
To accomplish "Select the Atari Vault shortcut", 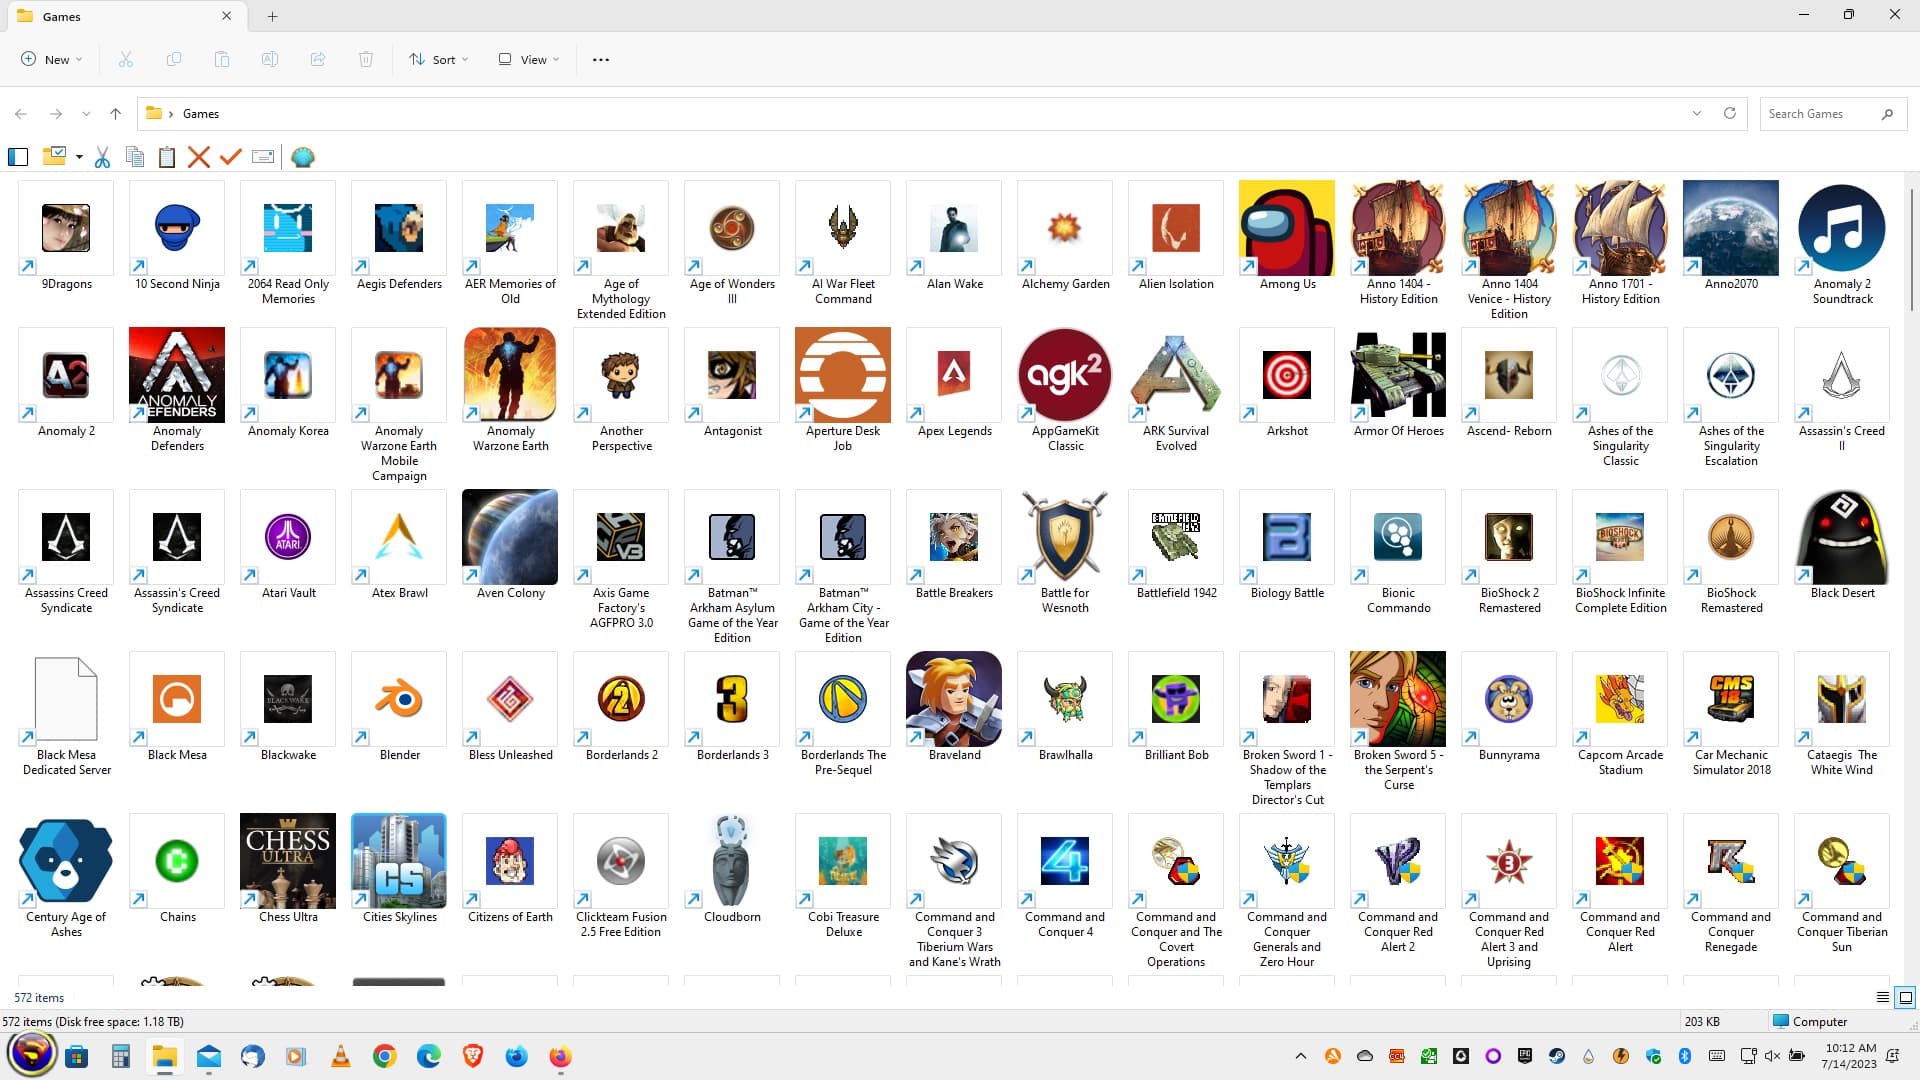I will 288,546.
